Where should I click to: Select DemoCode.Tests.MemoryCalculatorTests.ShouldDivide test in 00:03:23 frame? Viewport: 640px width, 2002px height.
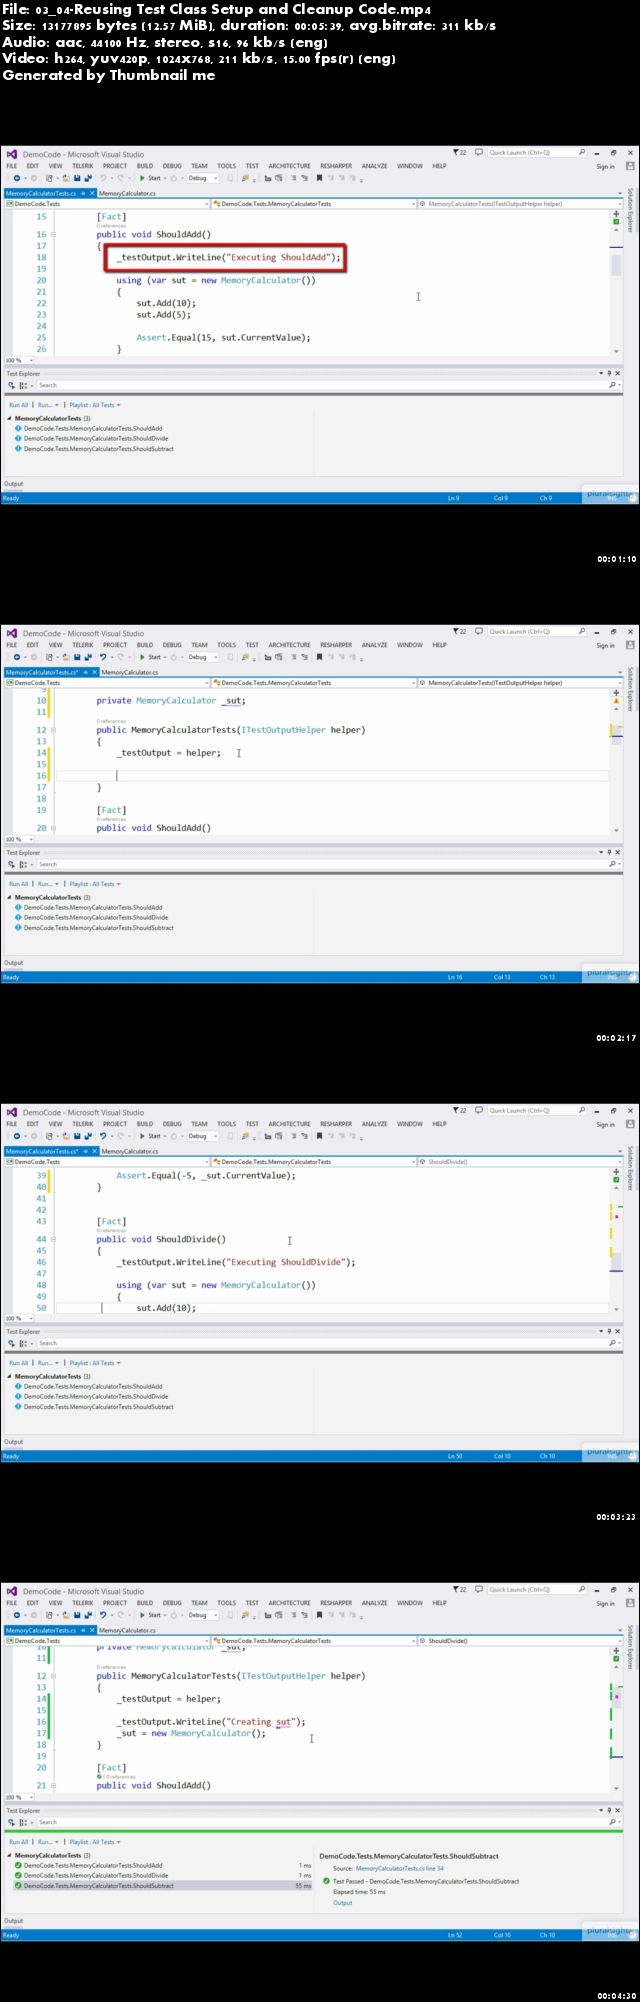(96, 1396)
